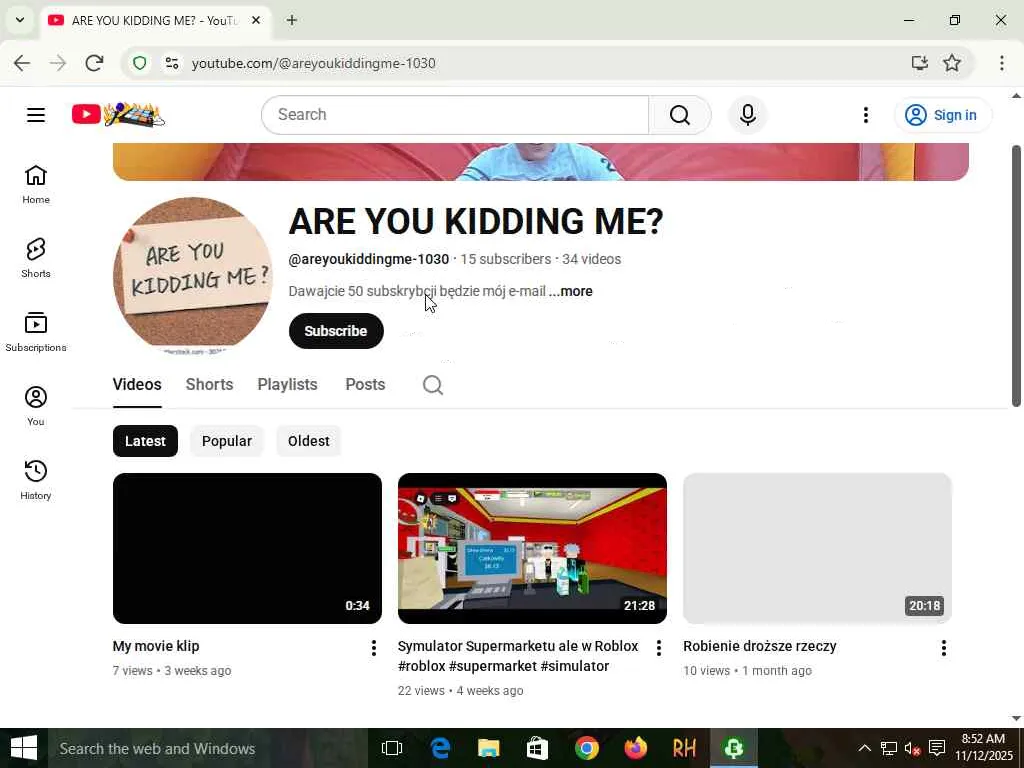This screenshot has height=768, width=1024.
Task: Open Firefox from the taskbar
Action: [x=635, y=748]
